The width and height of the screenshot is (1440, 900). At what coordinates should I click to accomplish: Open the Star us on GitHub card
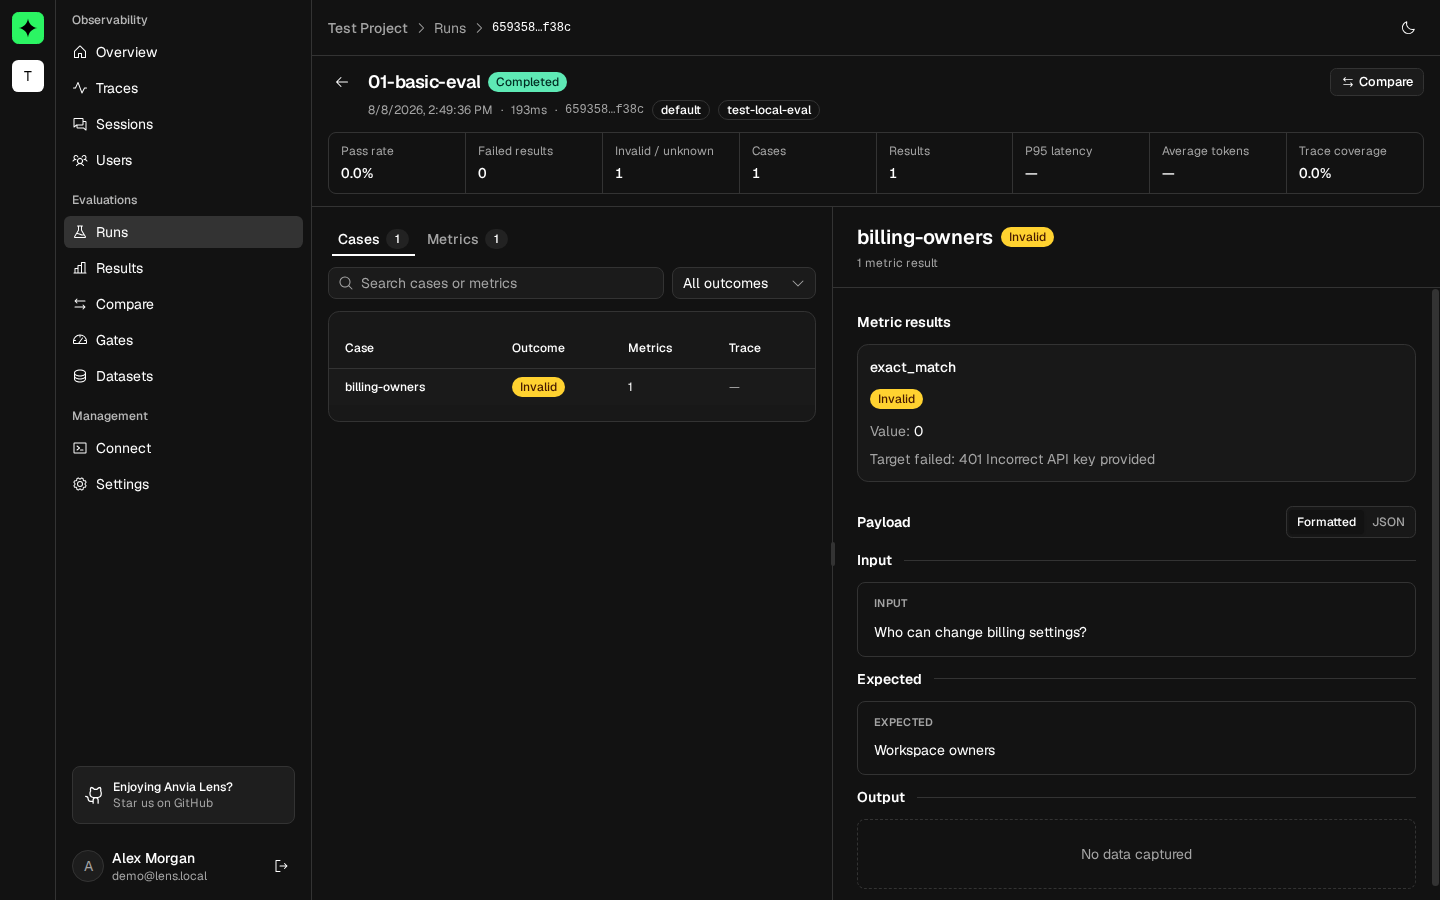(x=183, y=795)
